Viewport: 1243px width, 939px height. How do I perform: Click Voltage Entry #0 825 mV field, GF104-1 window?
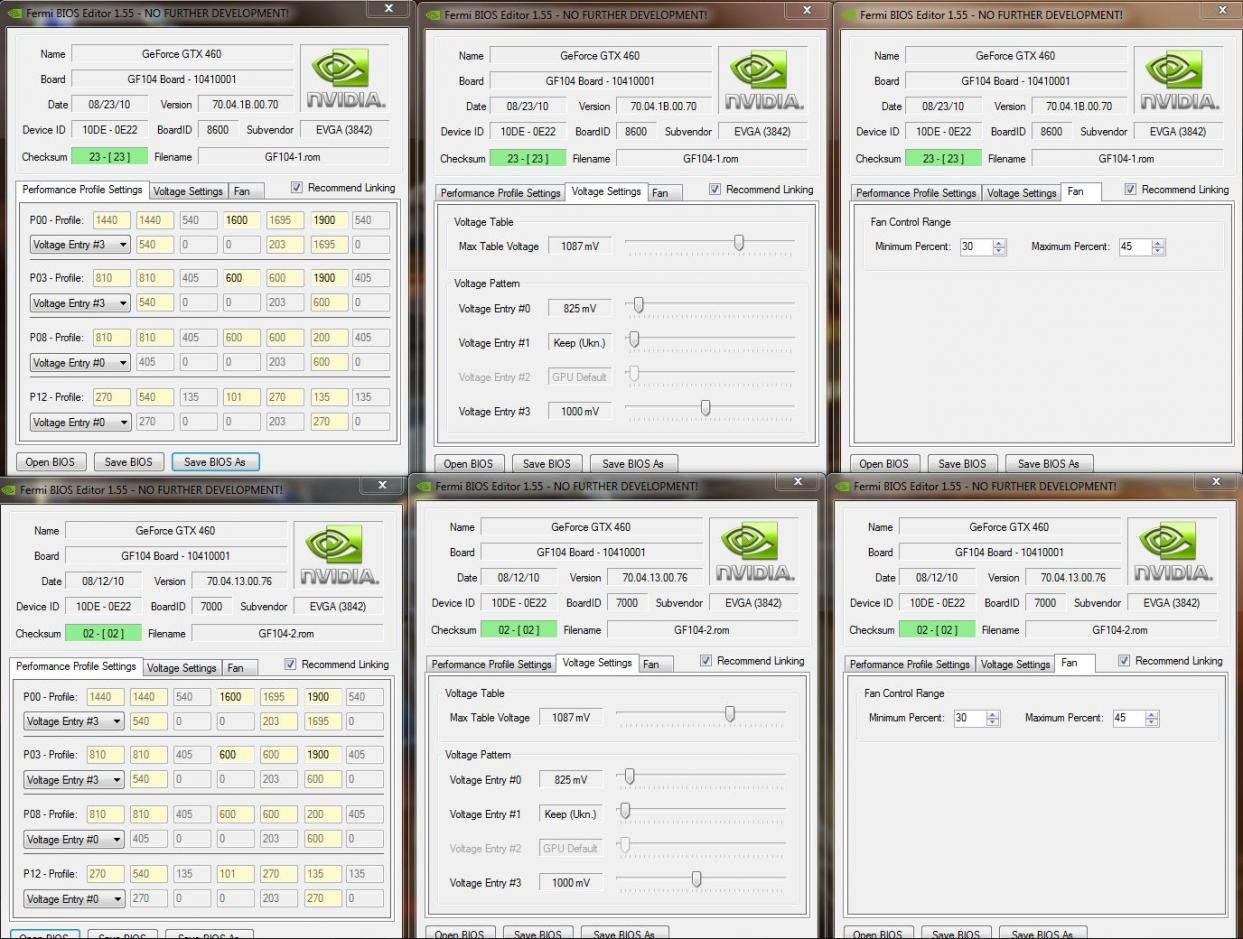580,309
